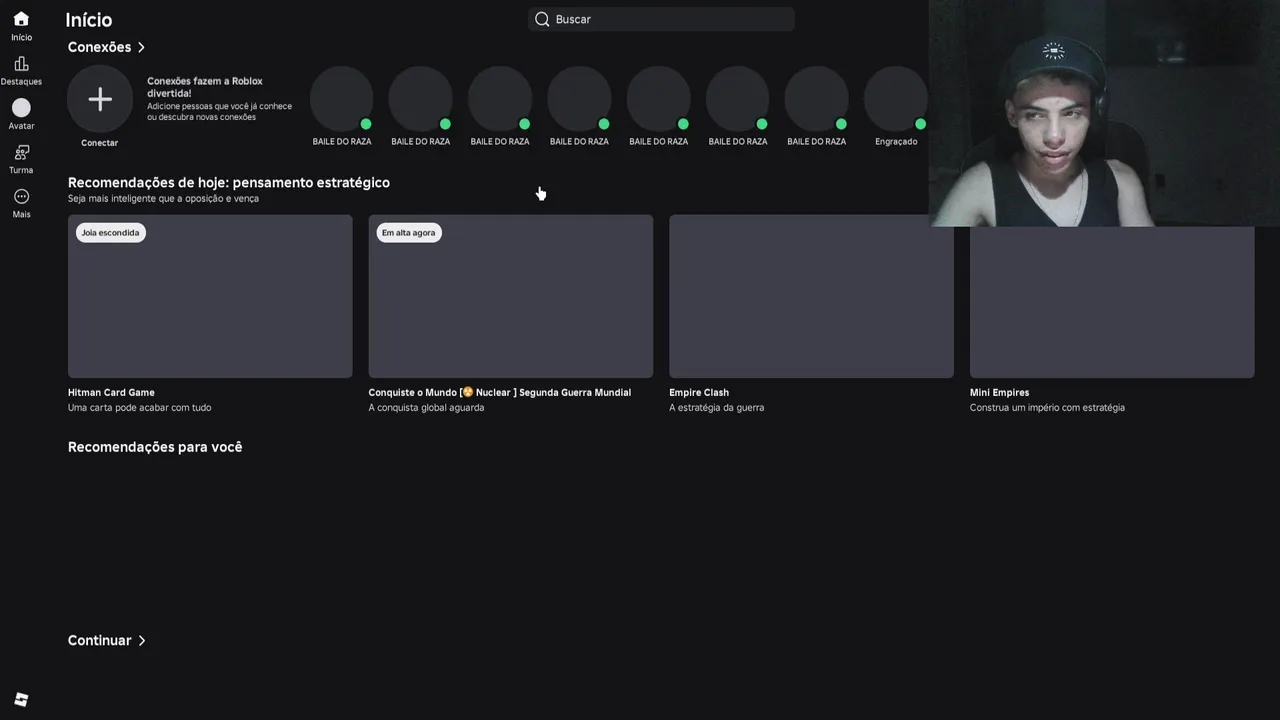Click the search magnifier icon

click(x=542, y=19)
